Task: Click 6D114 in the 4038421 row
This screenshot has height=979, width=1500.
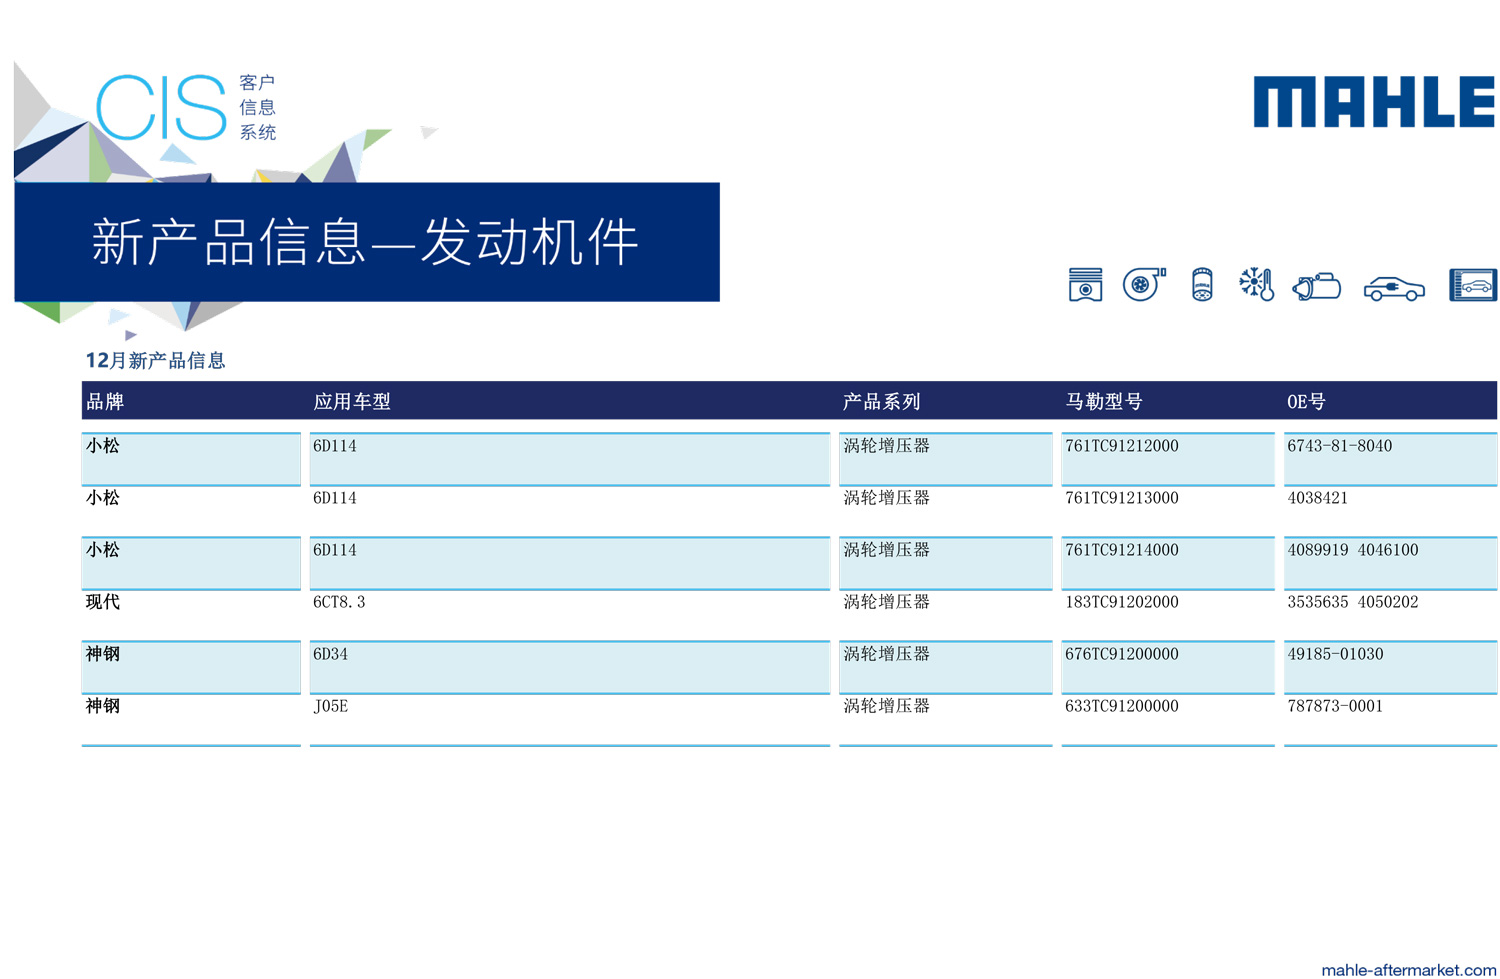Action: pos(335,498)
